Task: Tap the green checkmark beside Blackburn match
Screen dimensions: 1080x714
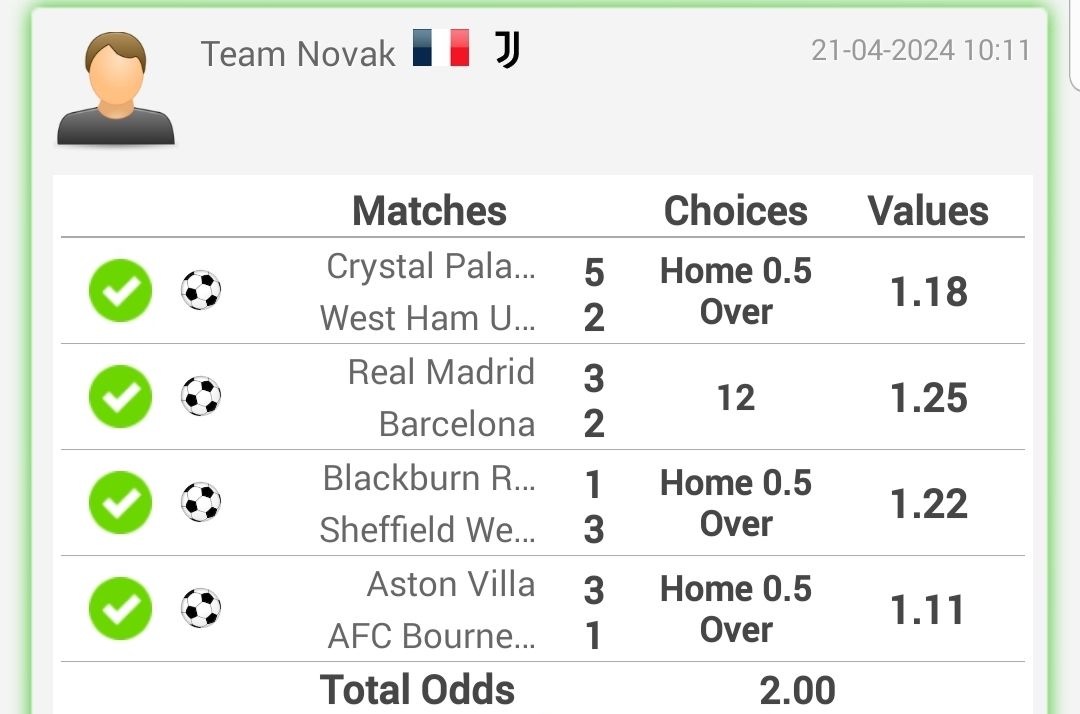Action: tap(121, 503)
